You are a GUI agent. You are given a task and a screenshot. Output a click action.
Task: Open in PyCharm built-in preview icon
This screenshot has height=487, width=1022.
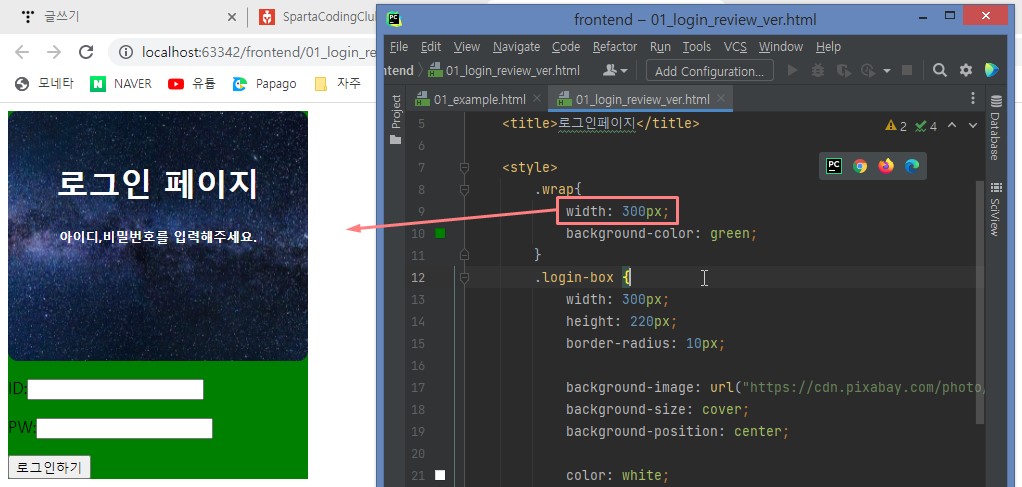tap(834, 166)
